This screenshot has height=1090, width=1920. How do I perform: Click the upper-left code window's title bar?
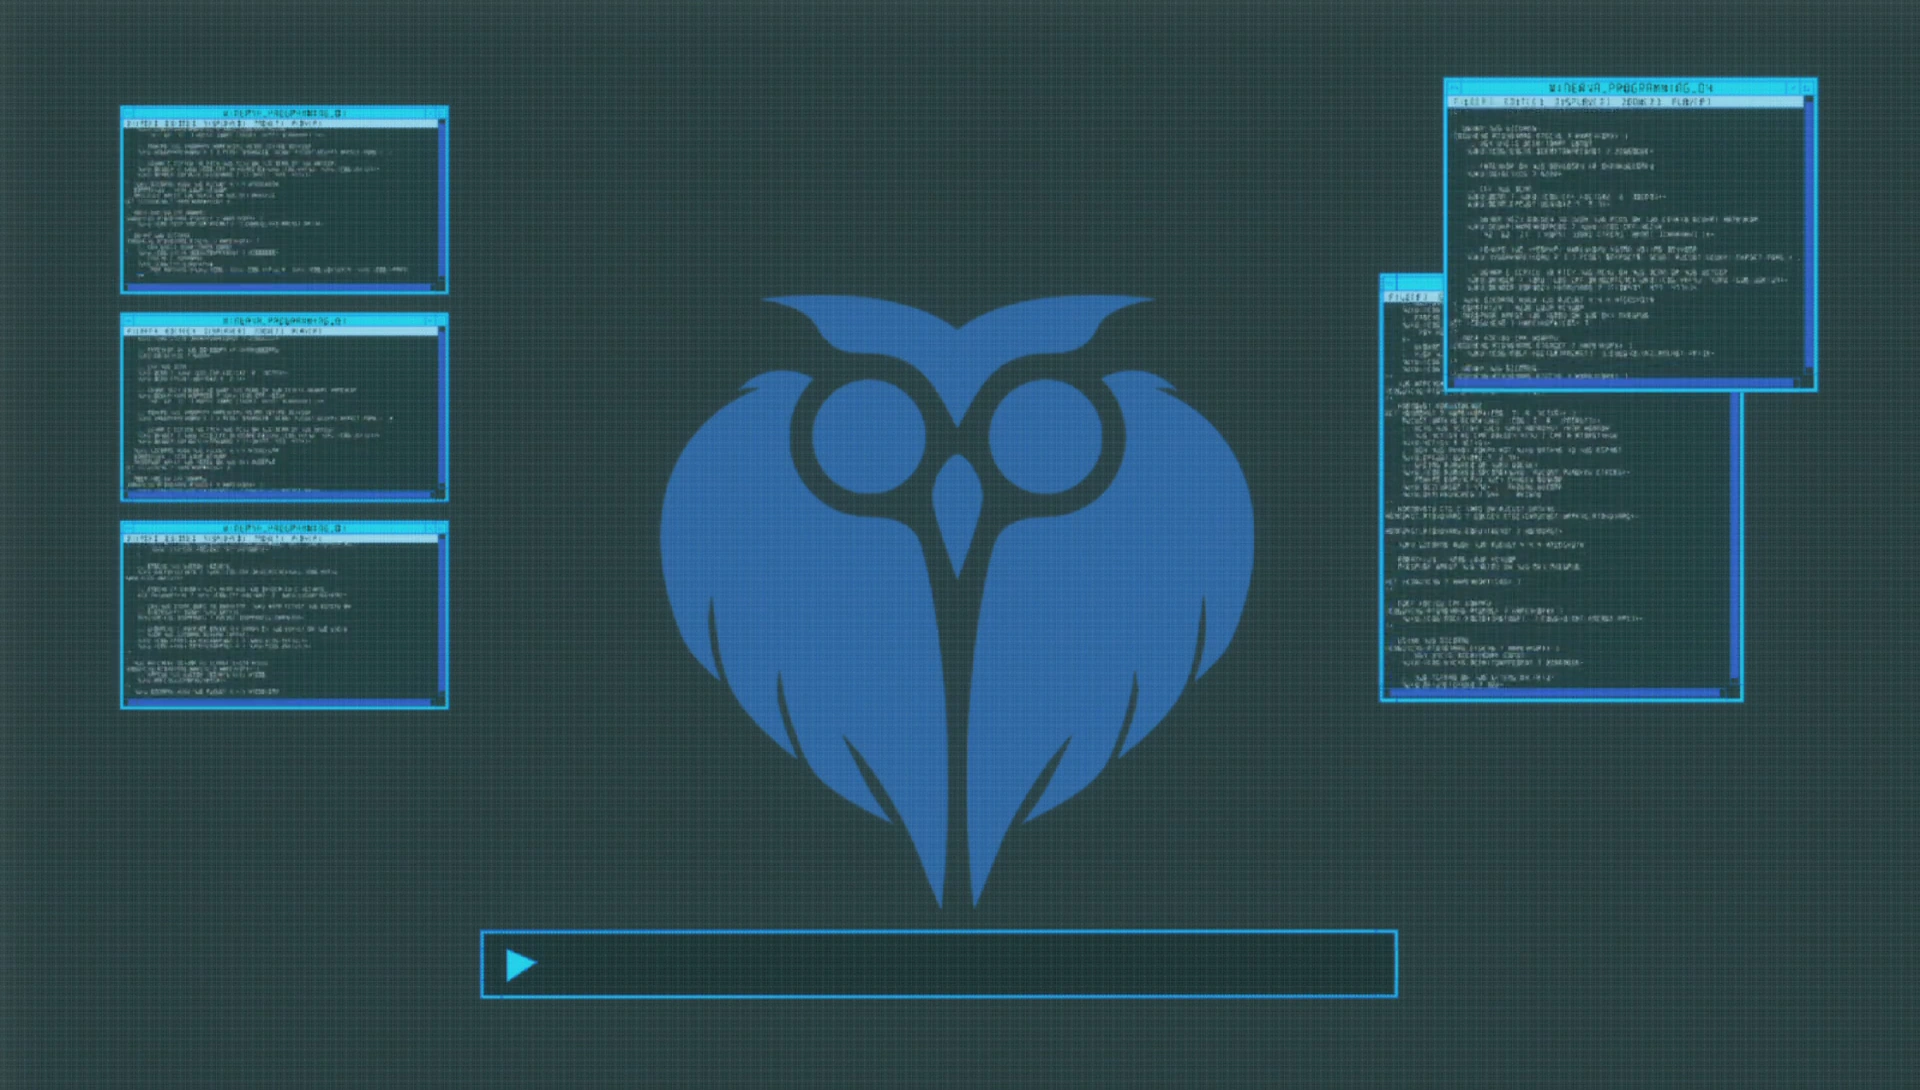click(x=284, y=113)
